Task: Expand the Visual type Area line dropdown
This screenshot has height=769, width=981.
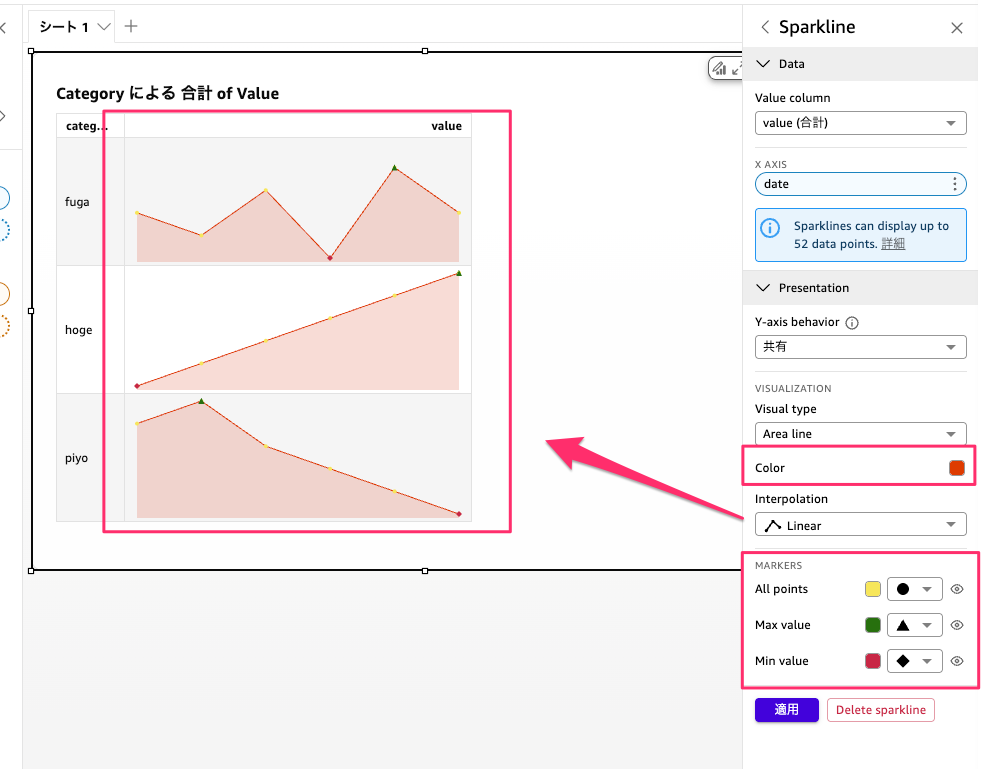Action: 860,434
